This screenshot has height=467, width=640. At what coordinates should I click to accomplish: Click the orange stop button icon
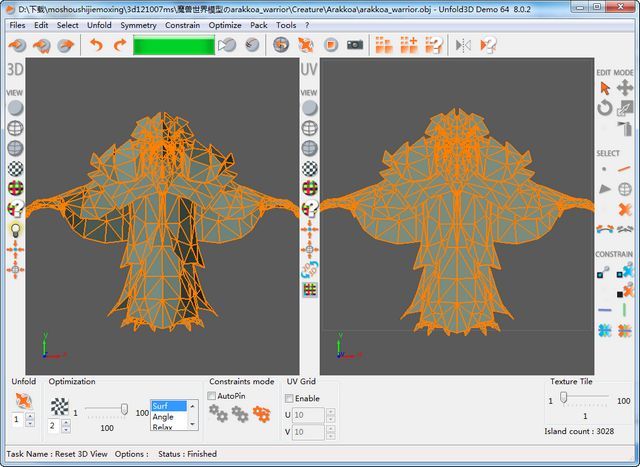pyautogui.click(x=331, y=44)
